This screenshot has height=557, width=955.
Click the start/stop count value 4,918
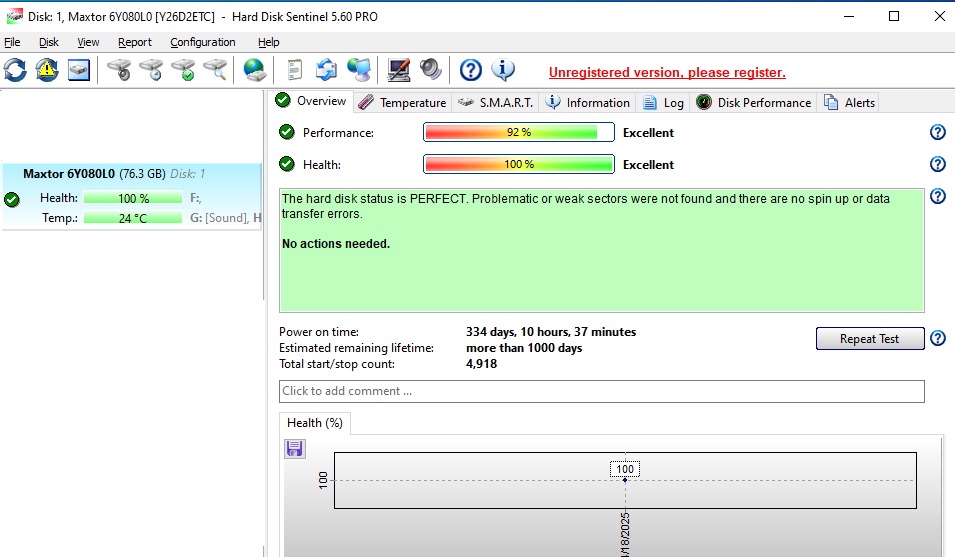pyautogui.click(x=481, y=363)
